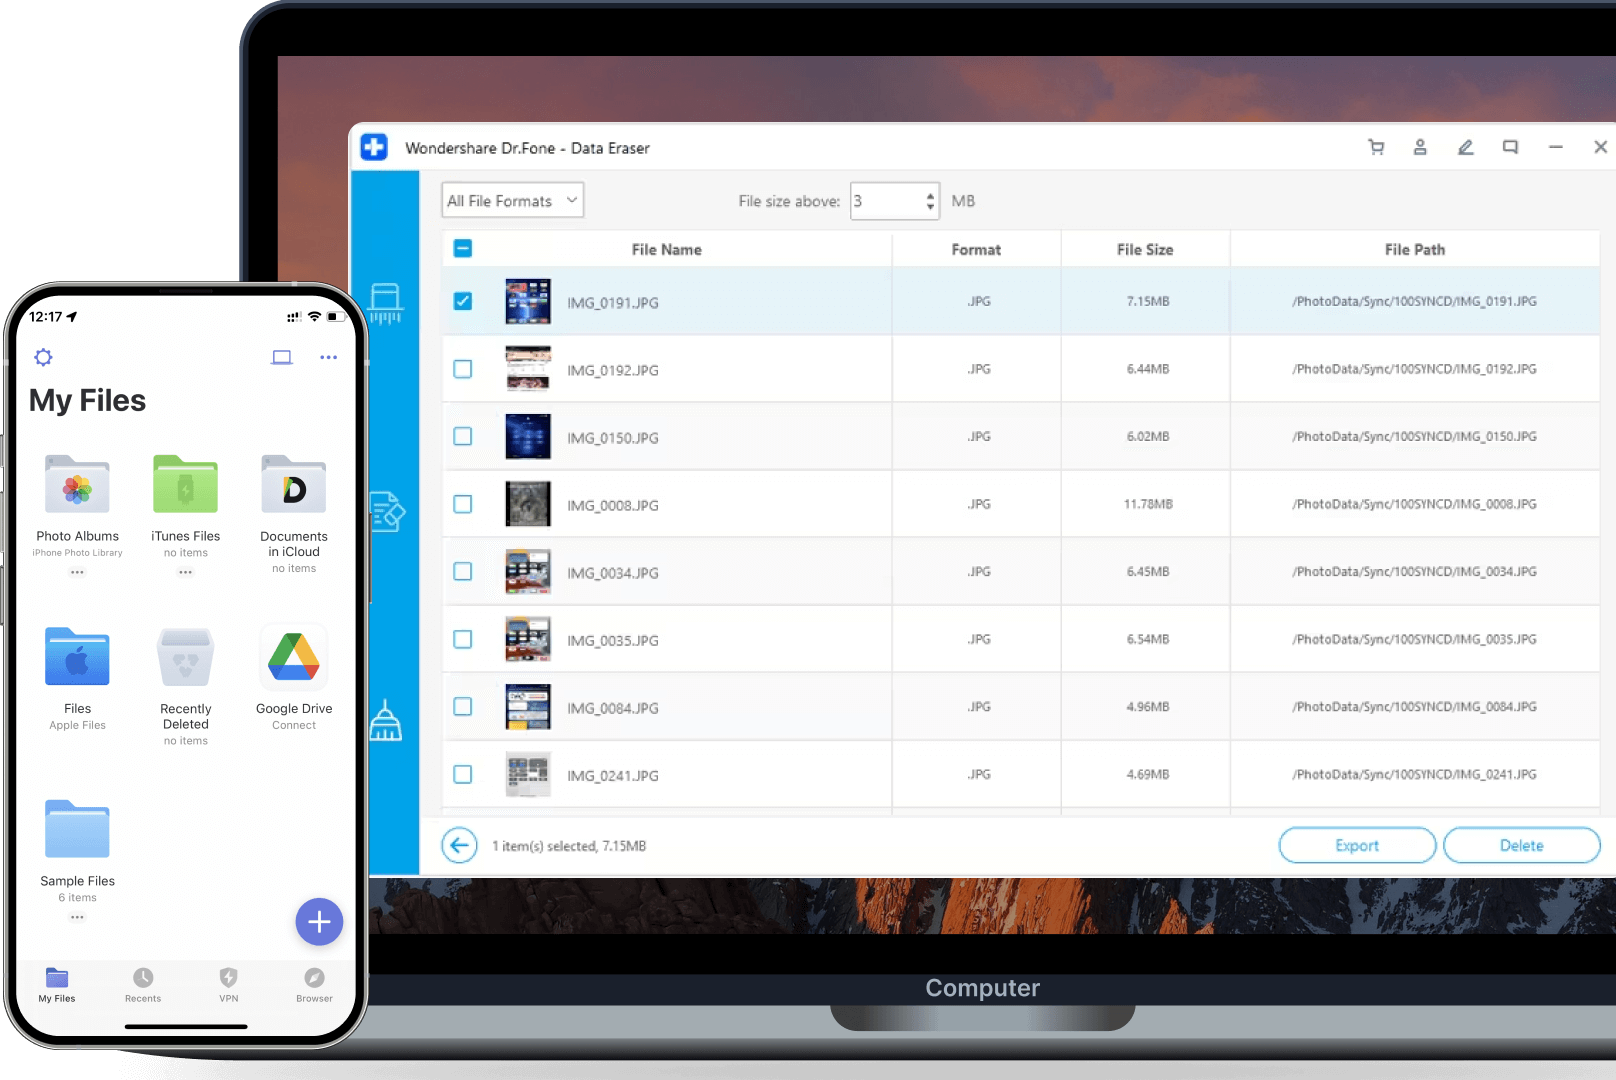Open the Sample Files folder
Viewport: 1616px width, 1080px height.
(x=77, y=829)
